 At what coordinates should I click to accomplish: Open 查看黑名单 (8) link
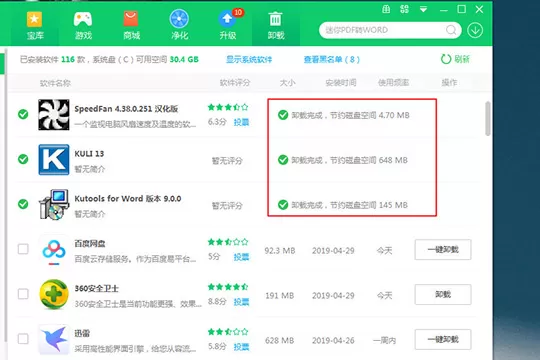click(332, 59)
